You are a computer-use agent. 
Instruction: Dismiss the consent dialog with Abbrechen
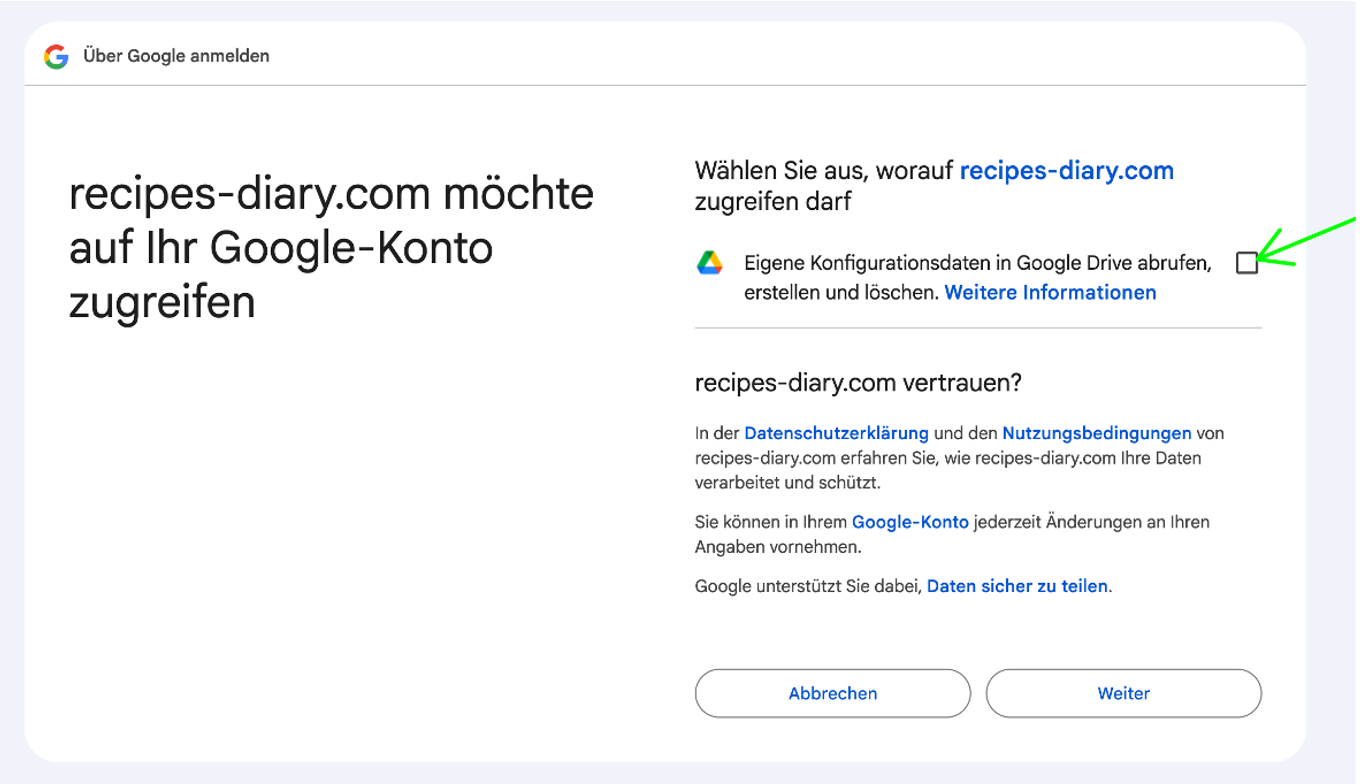point(832,693)
